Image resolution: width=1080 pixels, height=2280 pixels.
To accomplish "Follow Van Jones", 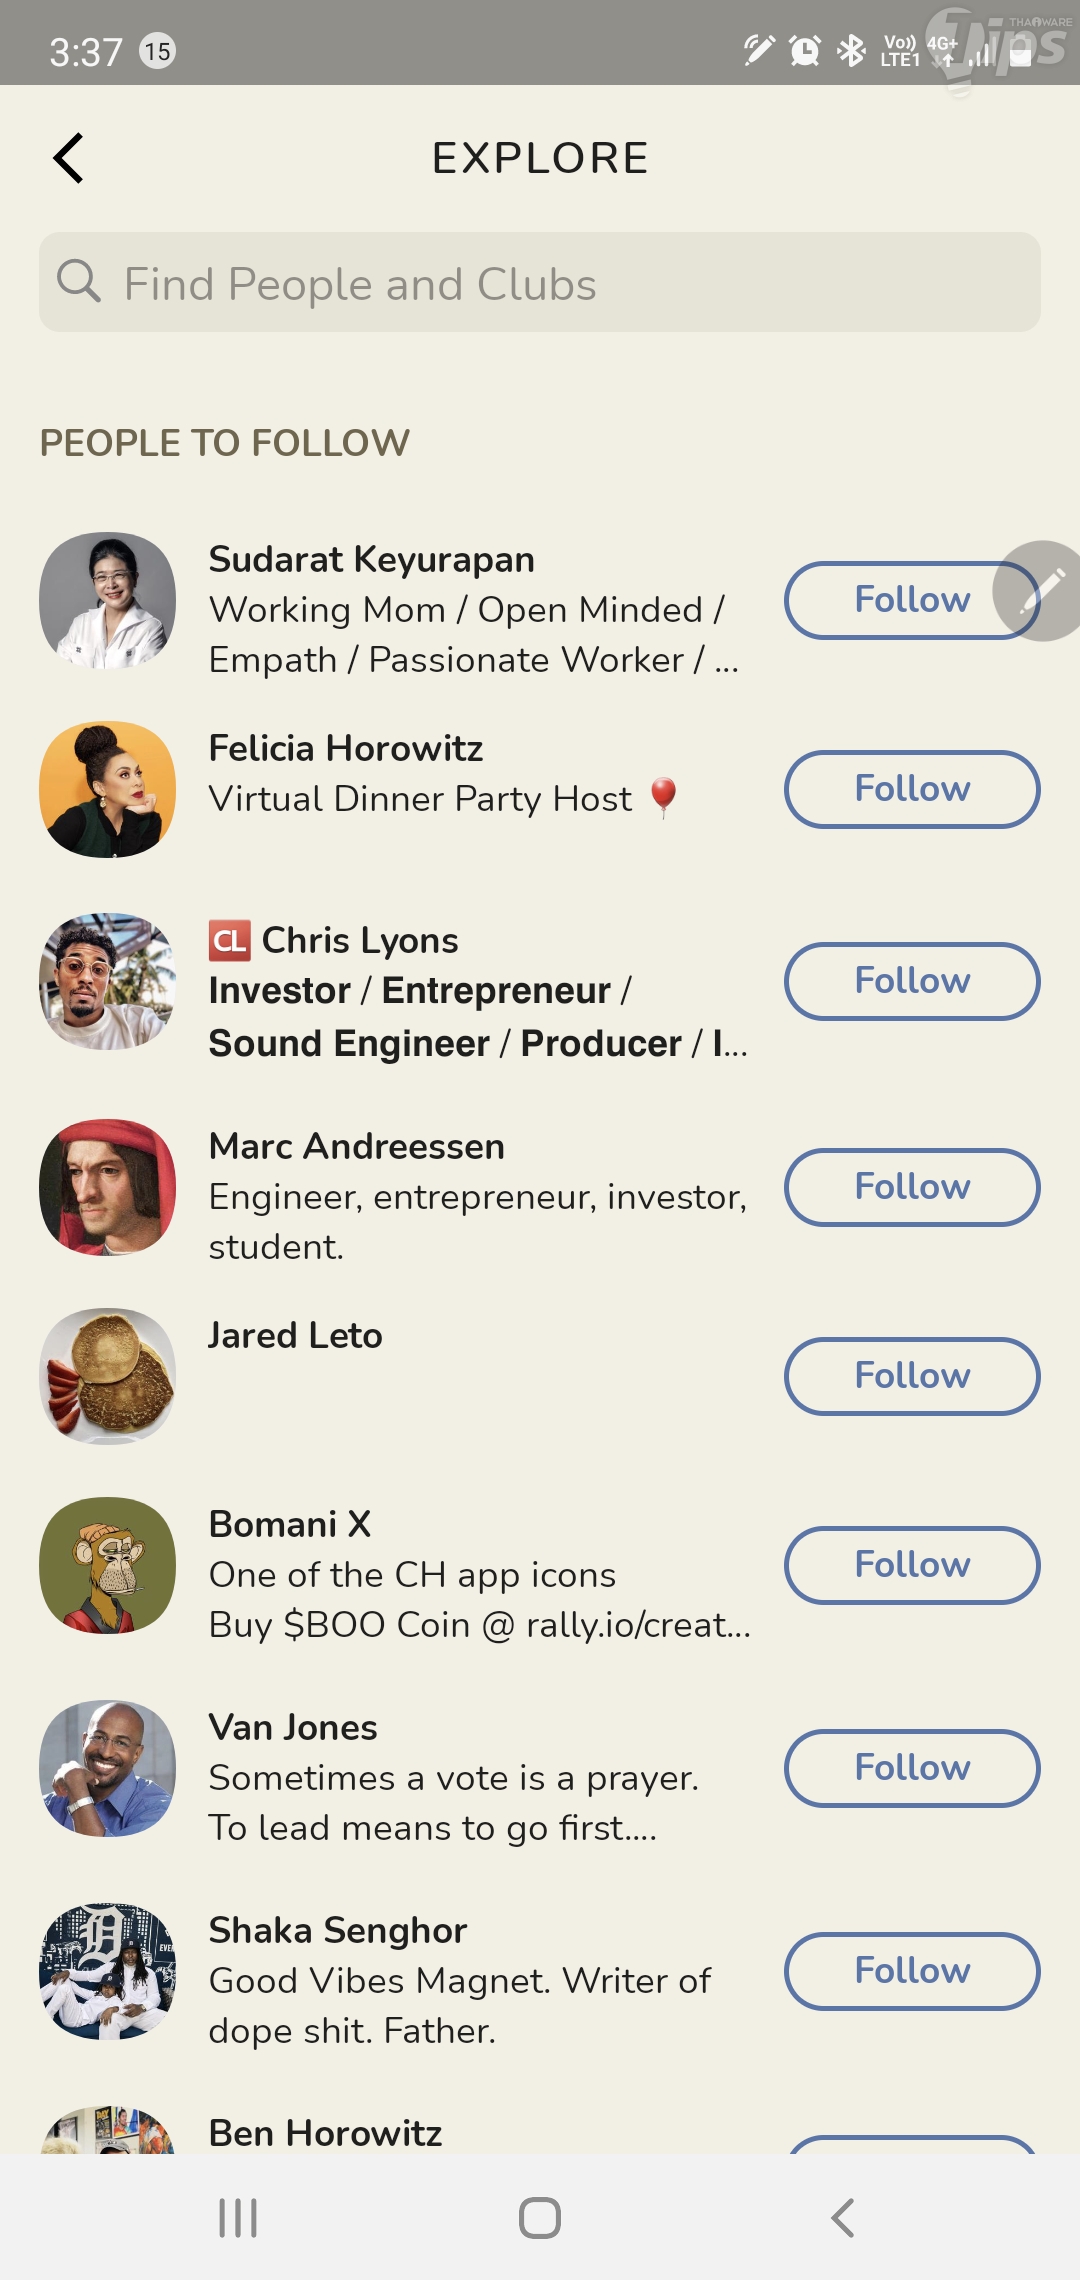I will click(x=912, y=1768).
